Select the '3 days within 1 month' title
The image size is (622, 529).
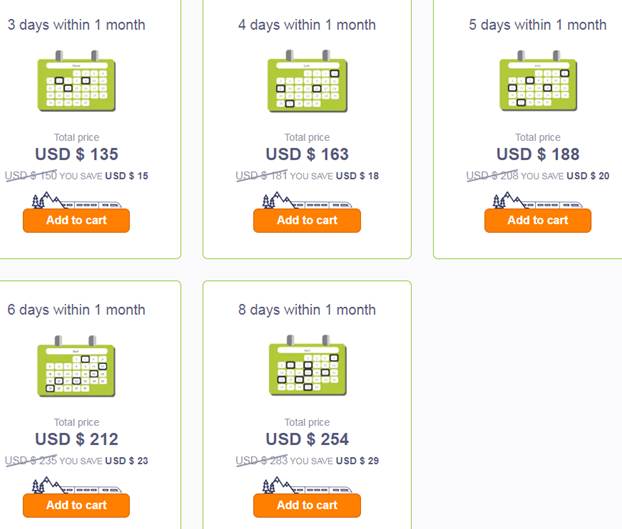77,25
